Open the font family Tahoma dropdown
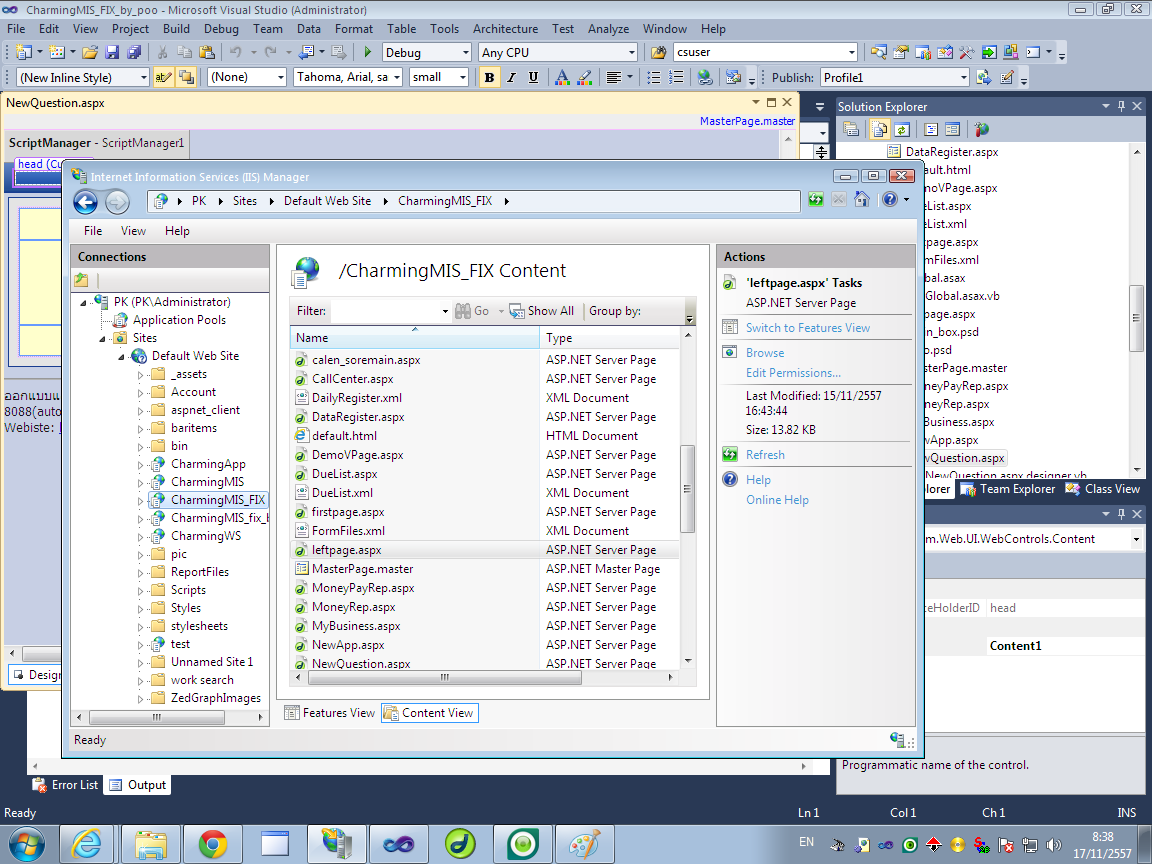This screenshot has width=1152, height=864. (397, 77)
